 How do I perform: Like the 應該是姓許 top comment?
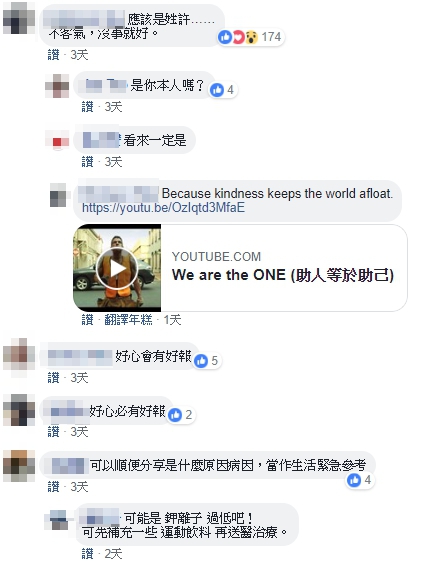coord(54,55)
